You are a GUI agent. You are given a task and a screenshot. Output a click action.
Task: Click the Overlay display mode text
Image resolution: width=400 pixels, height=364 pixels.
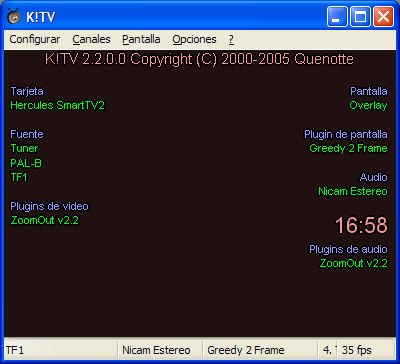coord(368,105)
